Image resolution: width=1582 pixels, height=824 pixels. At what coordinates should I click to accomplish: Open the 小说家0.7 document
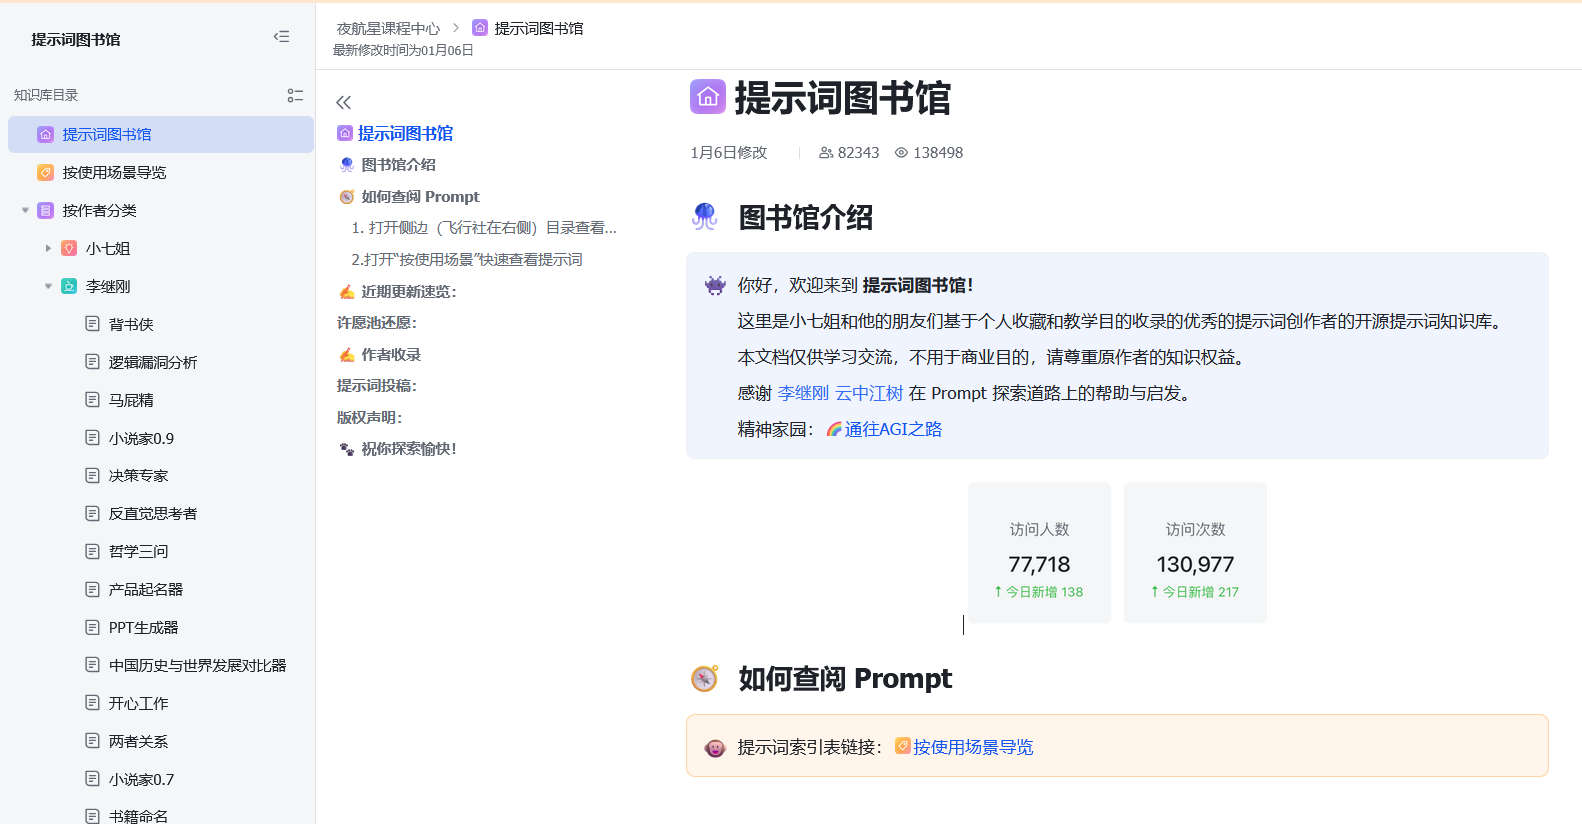pyautogui.click(x=141, y=779)
